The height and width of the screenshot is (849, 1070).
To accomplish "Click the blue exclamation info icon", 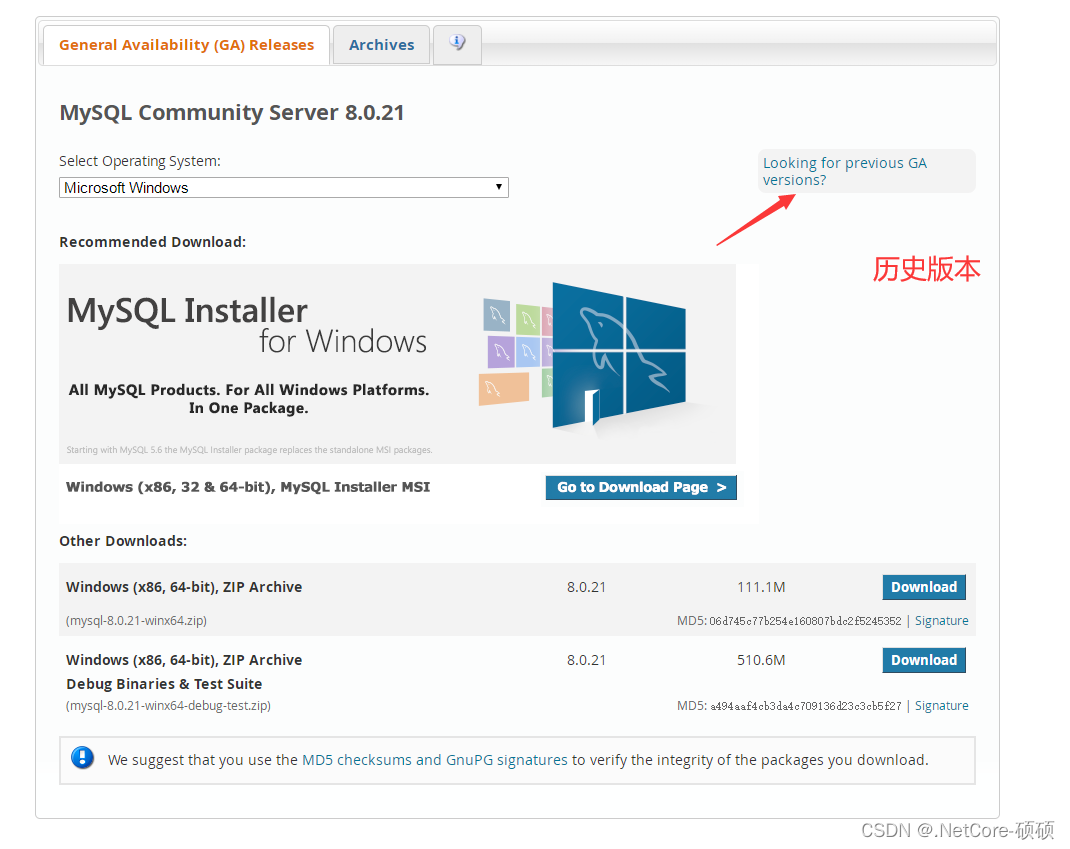I will click(83, 758).
